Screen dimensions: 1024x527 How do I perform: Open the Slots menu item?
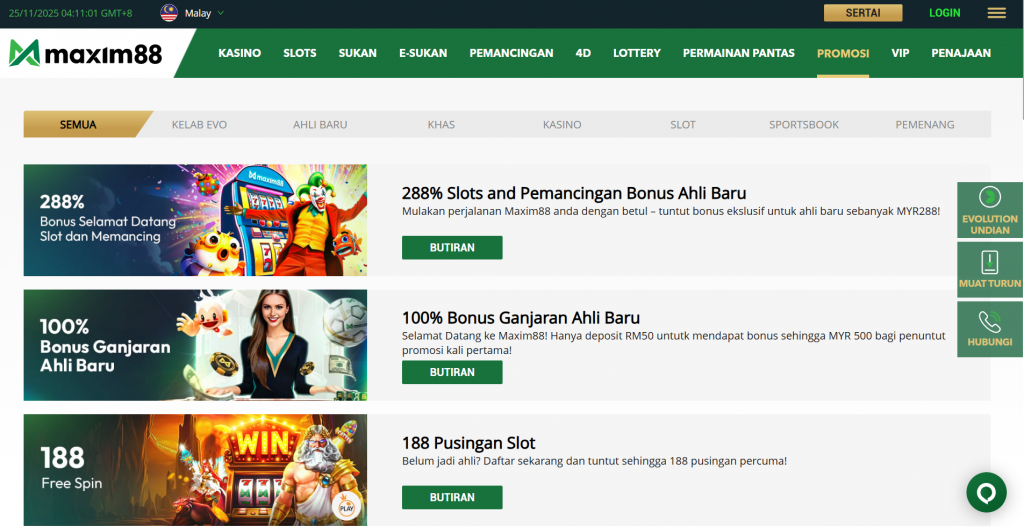point(299,53)
